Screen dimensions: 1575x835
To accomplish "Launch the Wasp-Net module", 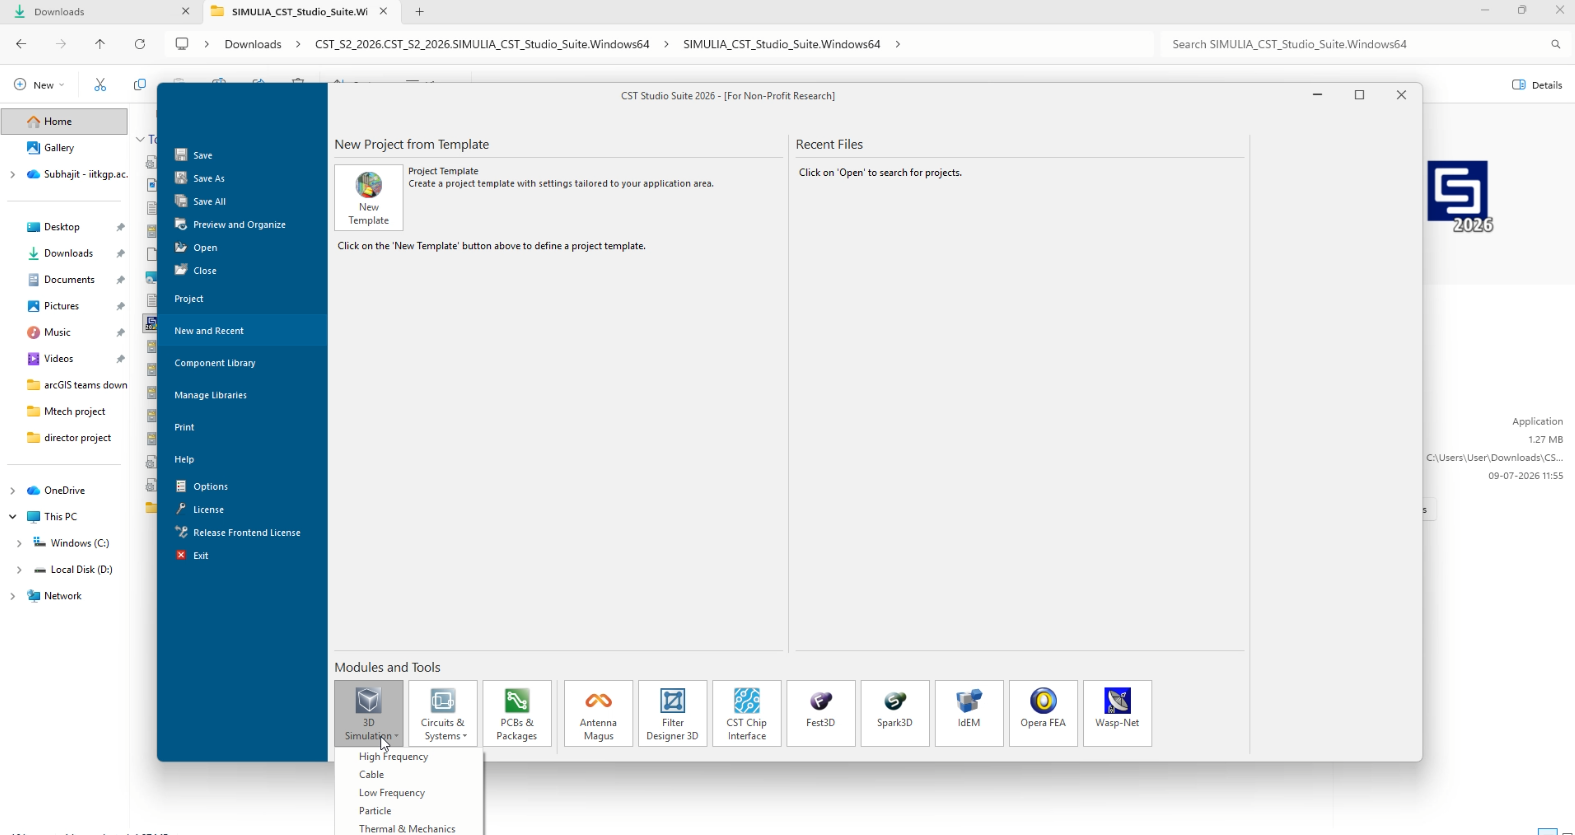I will coord(1117,713).
